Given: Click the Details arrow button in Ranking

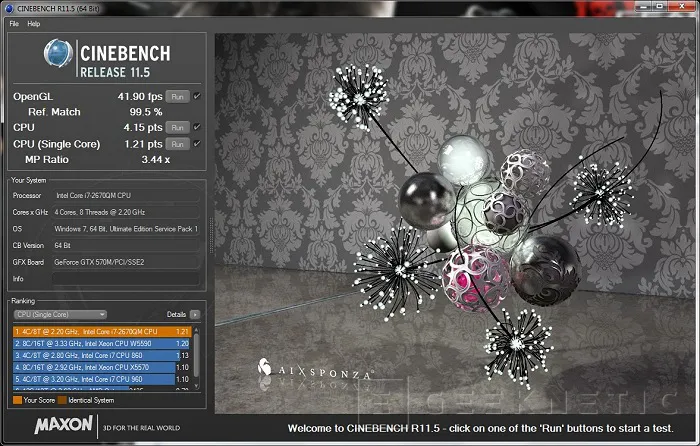Looking at the screenshot, I should [x=195, y=314].
